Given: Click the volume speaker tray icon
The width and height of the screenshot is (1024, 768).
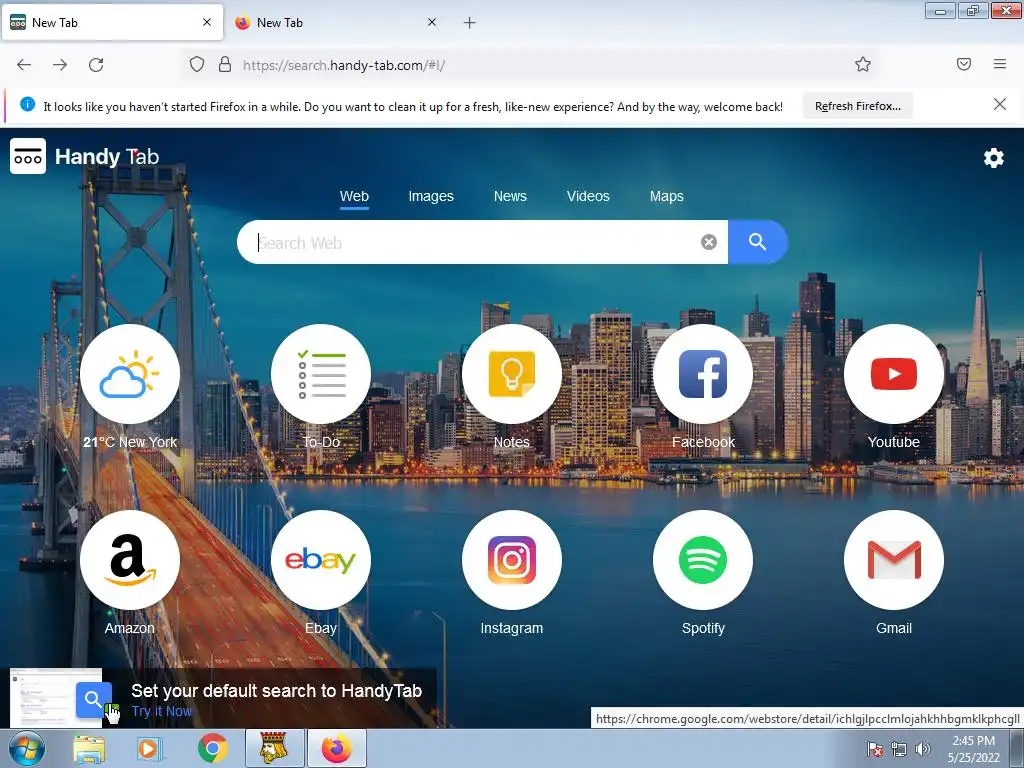Looking at the screenshot, I should point(923,749).
